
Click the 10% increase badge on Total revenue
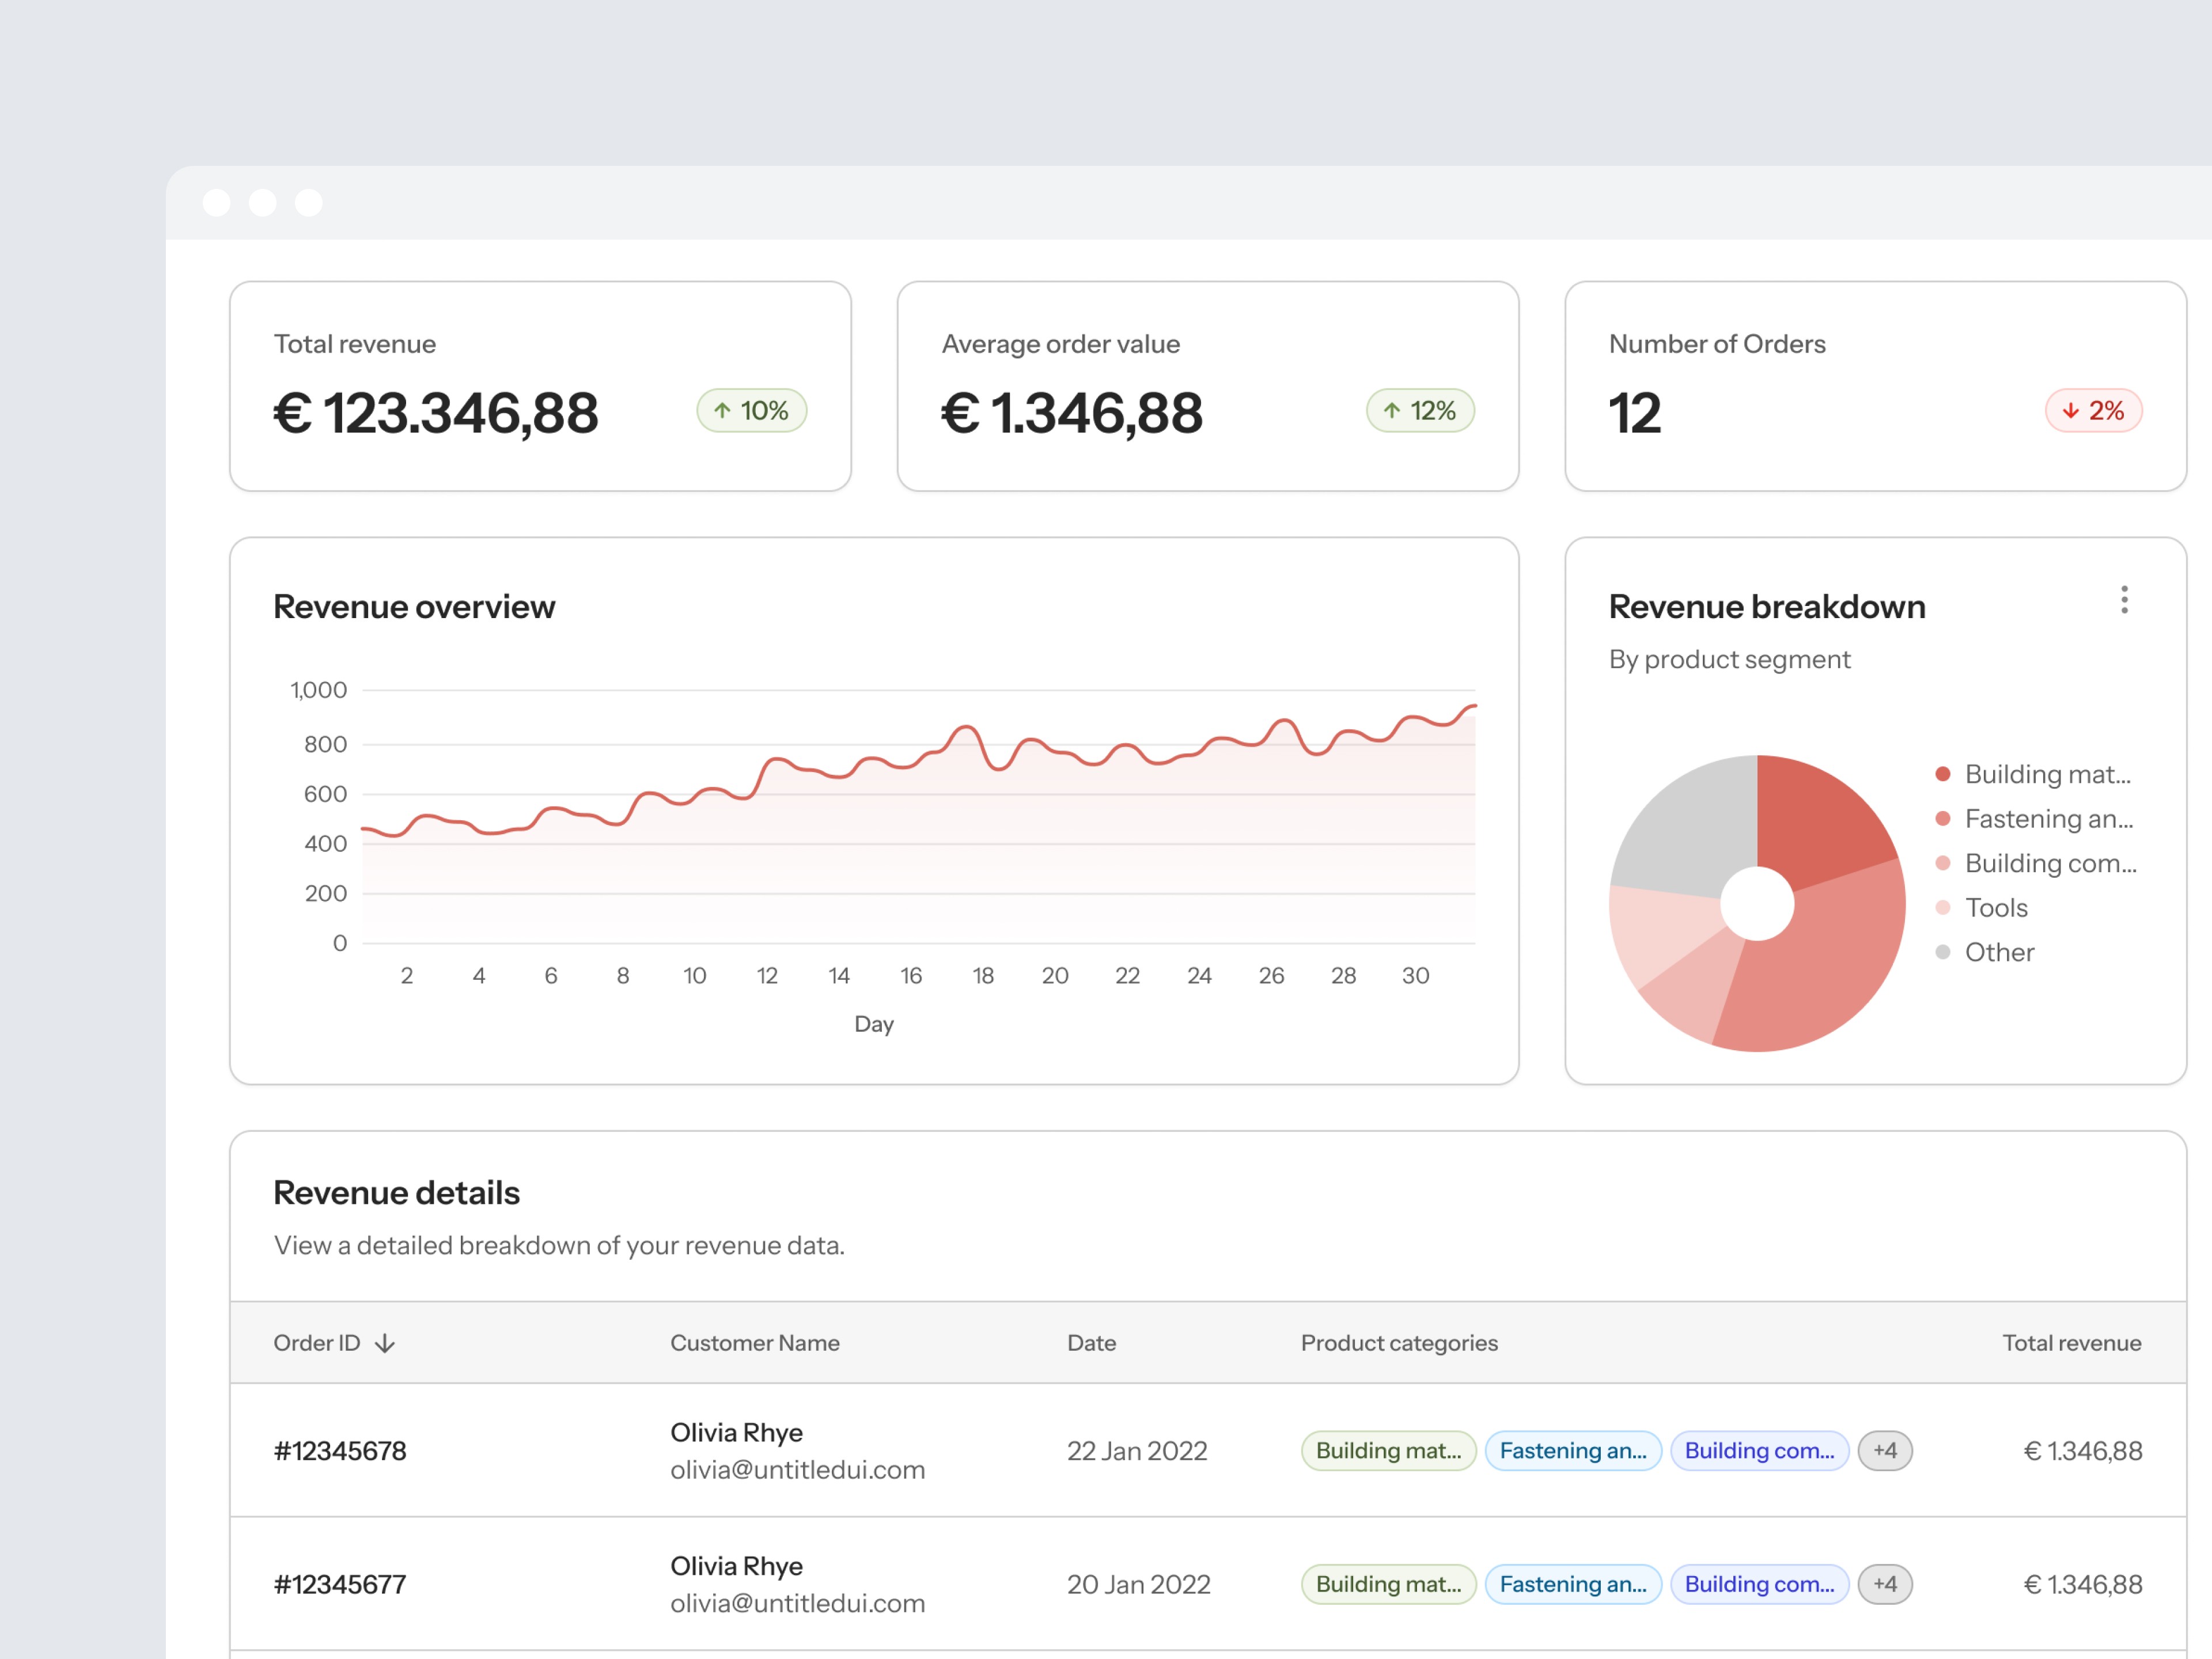click(x=752, y=411)
